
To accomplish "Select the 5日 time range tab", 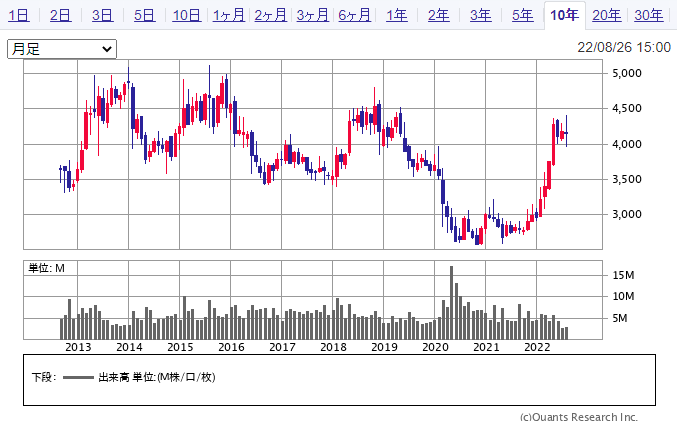I will coord(144,16).
